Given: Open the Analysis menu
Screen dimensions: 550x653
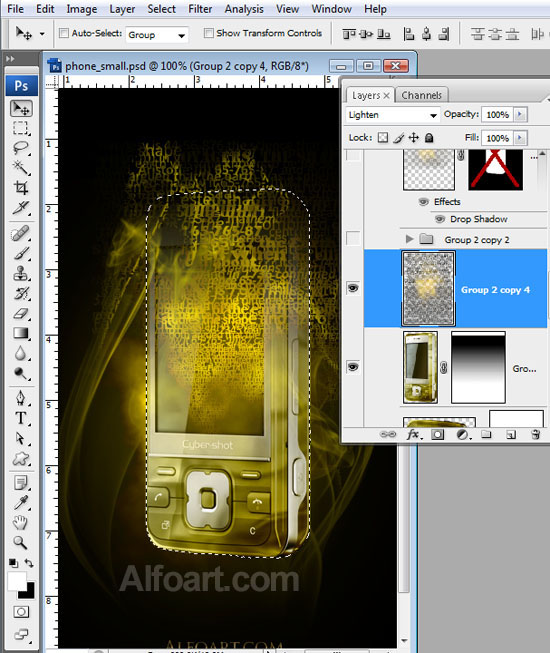Looking at the screenshot, I should pos(244,9).
